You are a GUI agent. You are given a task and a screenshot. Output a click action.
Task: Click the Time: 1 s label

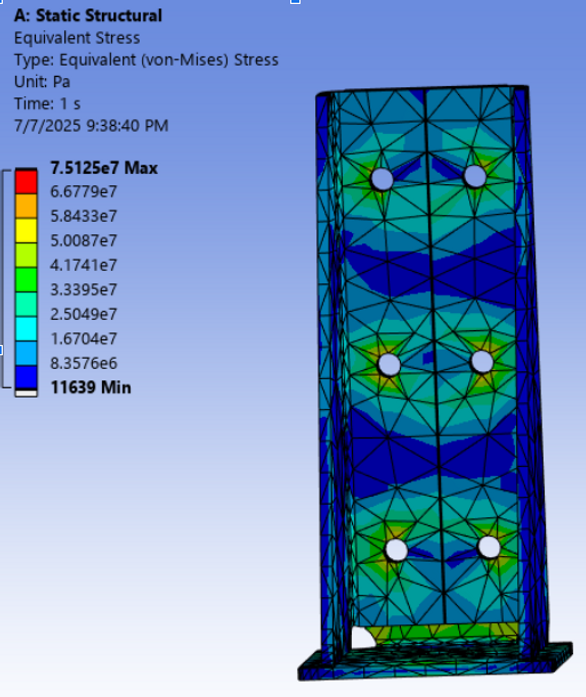pyautogui.click(x=47, y=104)
